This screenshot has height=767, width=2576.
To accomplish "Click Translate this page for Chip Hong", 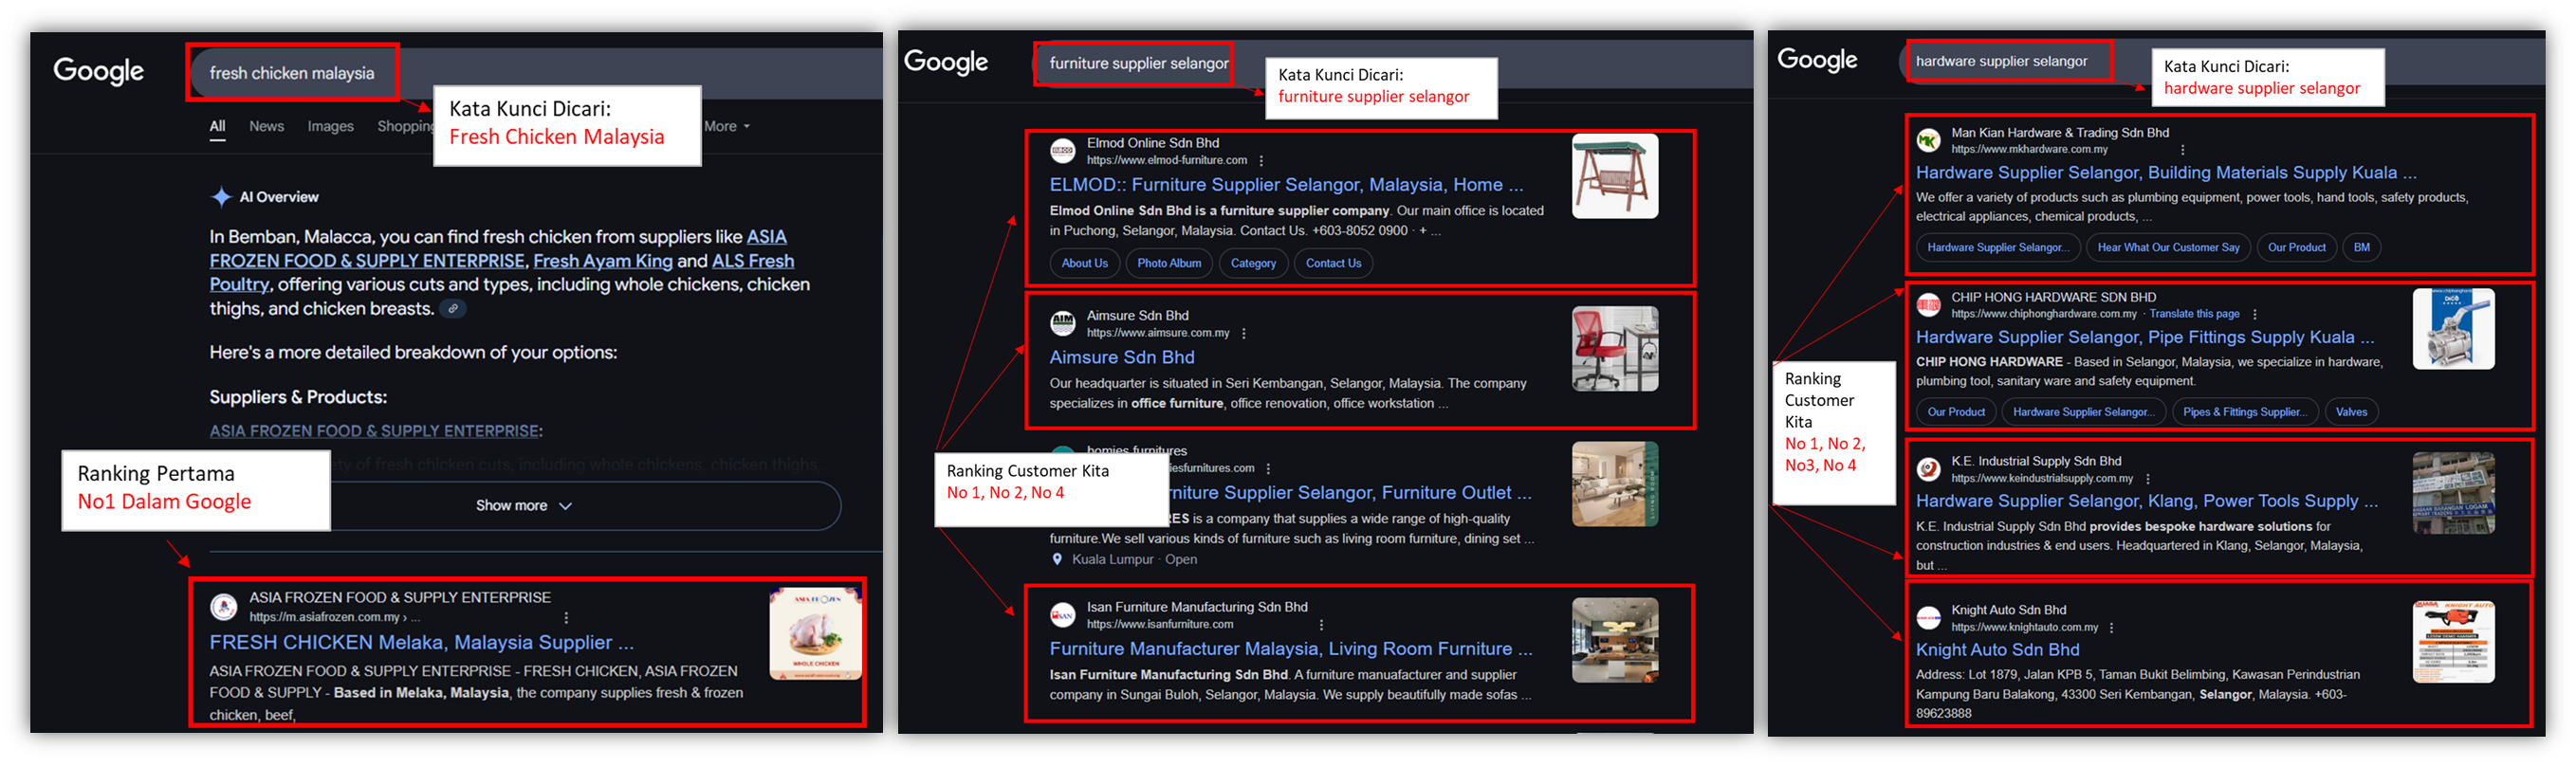I will [2194, 314].
